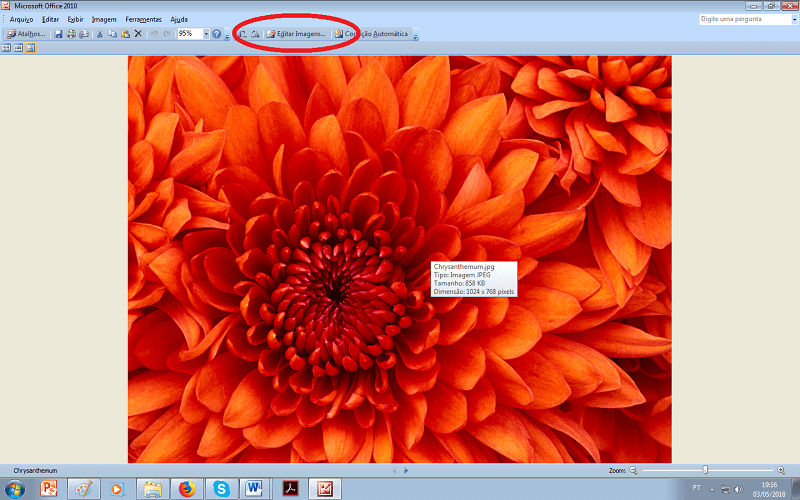Rotate the image right
Screen dimensions: 800x500
(x=255, y=34)
